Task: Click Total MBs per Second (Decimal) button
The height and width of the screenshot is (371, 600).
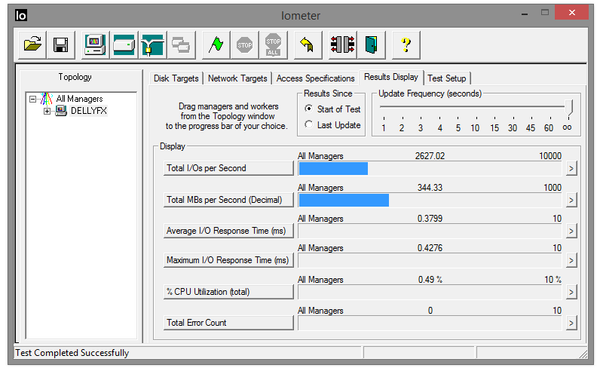Action: coord(228,200)
